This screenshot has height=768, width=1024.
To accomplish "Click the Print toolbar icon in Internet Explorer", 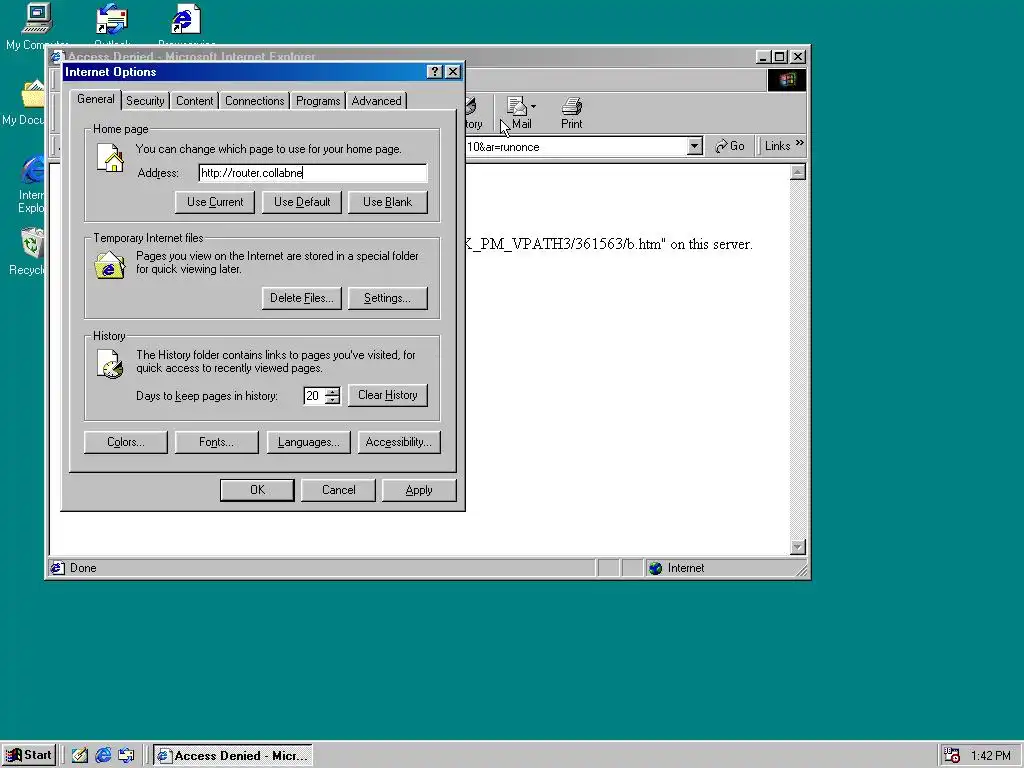I will pyautogui.click(x=571, y=113).
